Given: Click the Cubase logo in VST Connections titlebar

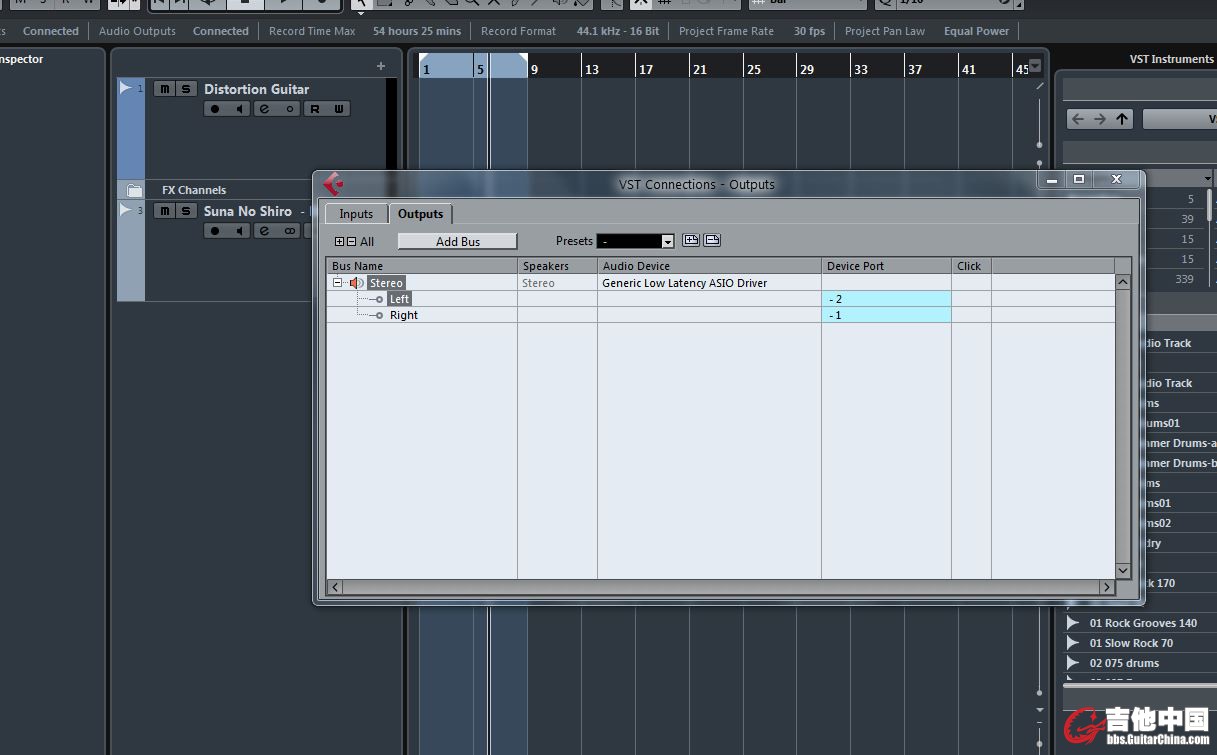Looking at the screenshot, I should [x=333, y=184].
